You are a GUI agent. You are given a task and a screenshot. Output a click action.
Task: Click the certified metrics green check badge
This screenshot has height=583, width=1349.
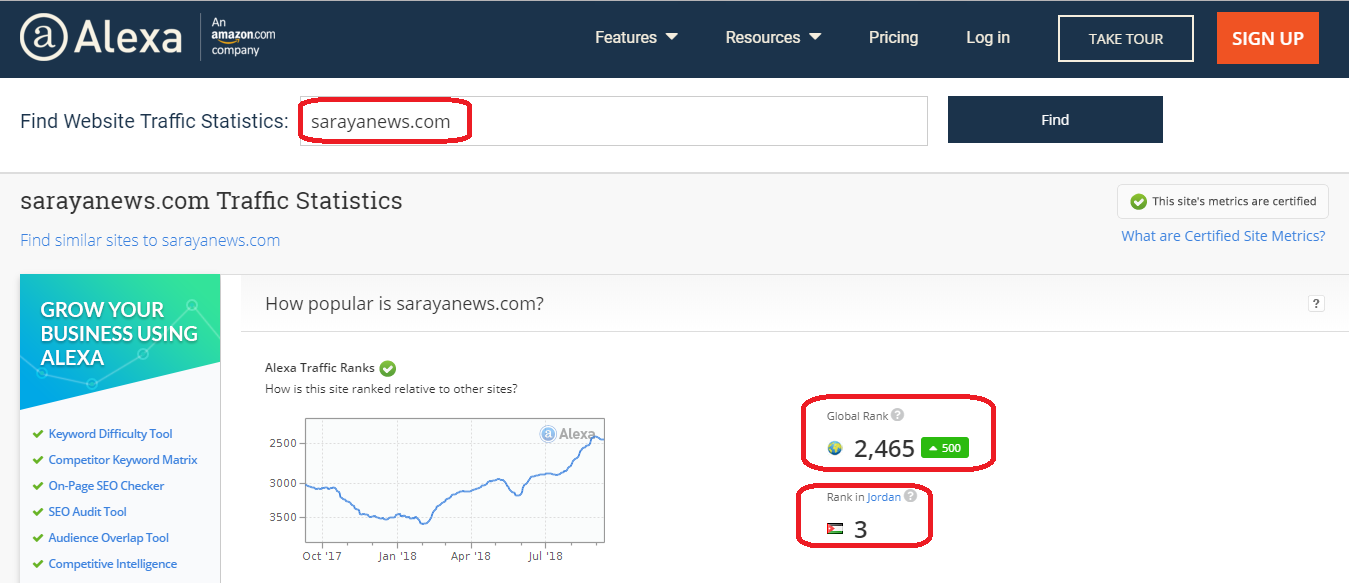(x=1138, y=201)
